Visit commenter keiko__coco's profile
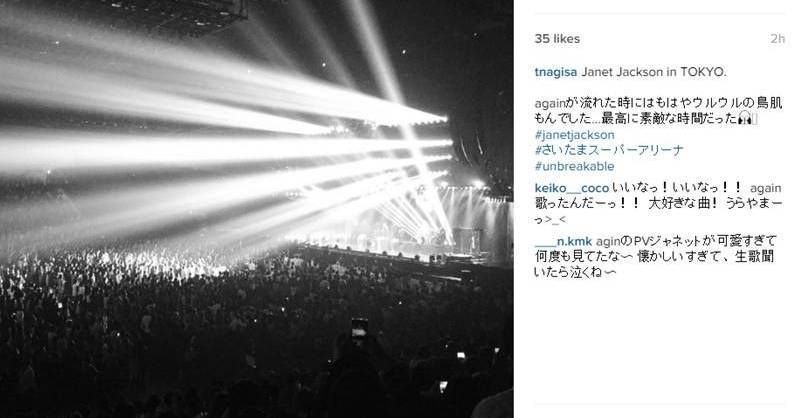Viewport: 800px width, 418px height. (x=571, y=188)
